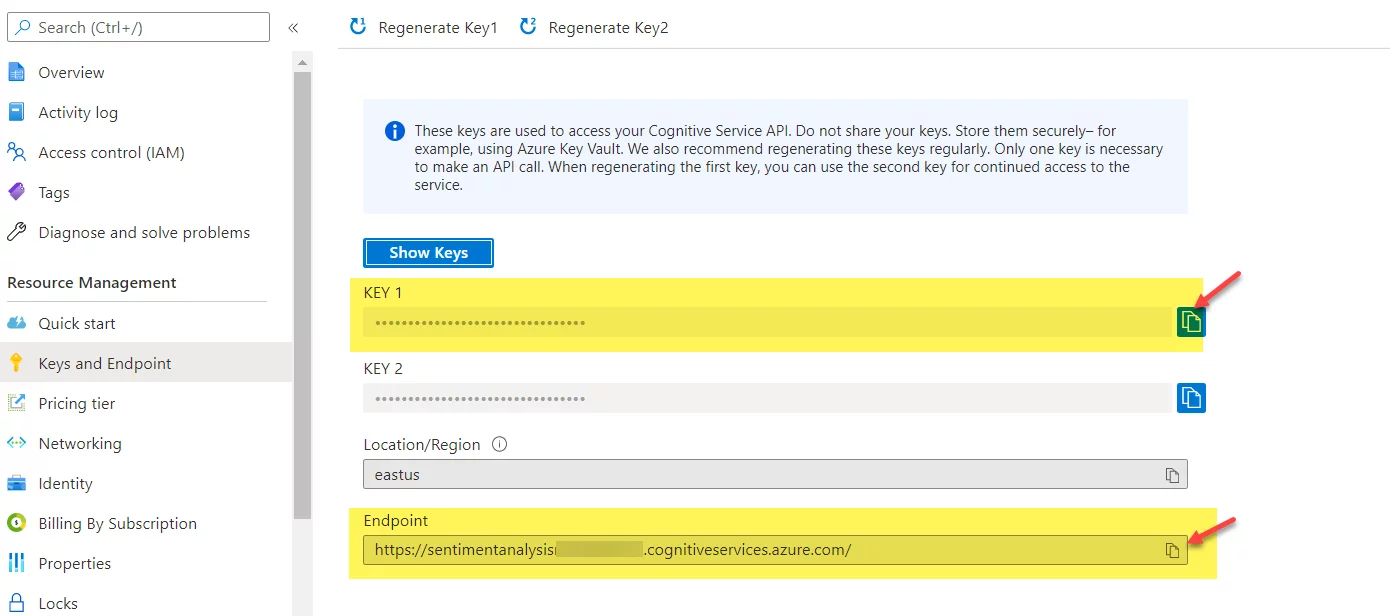Screen dimensions: 1390x616
Task: Click the Overview icon in the sidebar
Action: (x=16, y=72)
